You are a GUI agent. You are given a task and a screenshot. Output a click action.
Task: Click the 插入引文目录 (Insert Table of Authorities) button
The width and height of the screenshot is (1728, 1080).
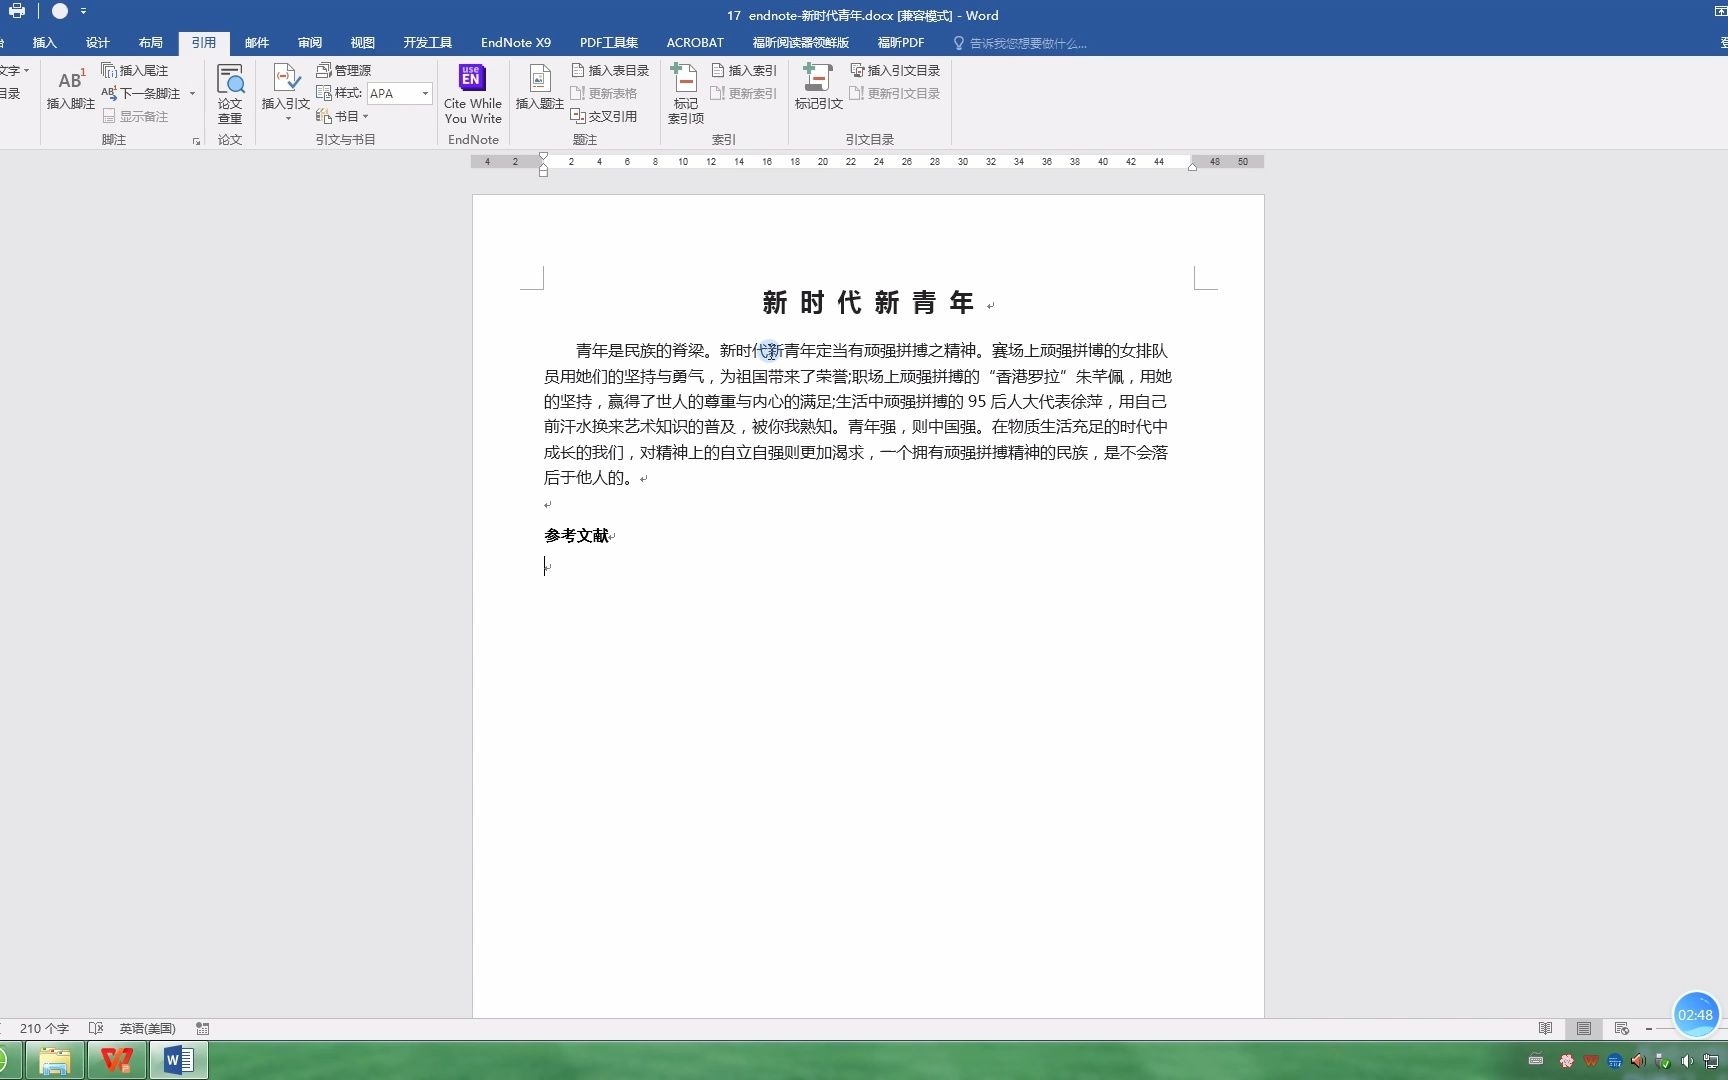tap(896, 70)
